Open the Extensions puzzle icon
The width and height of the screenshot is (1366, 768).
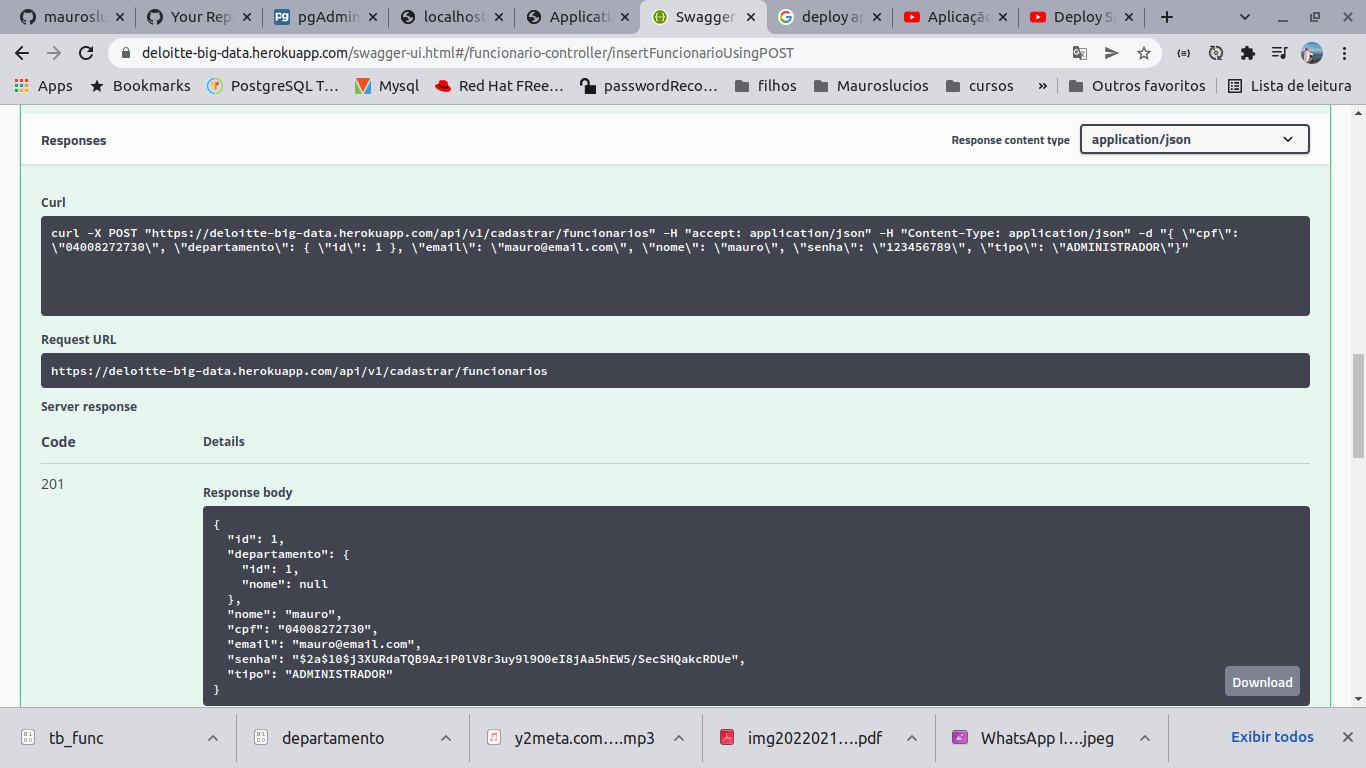(1247, 53)
